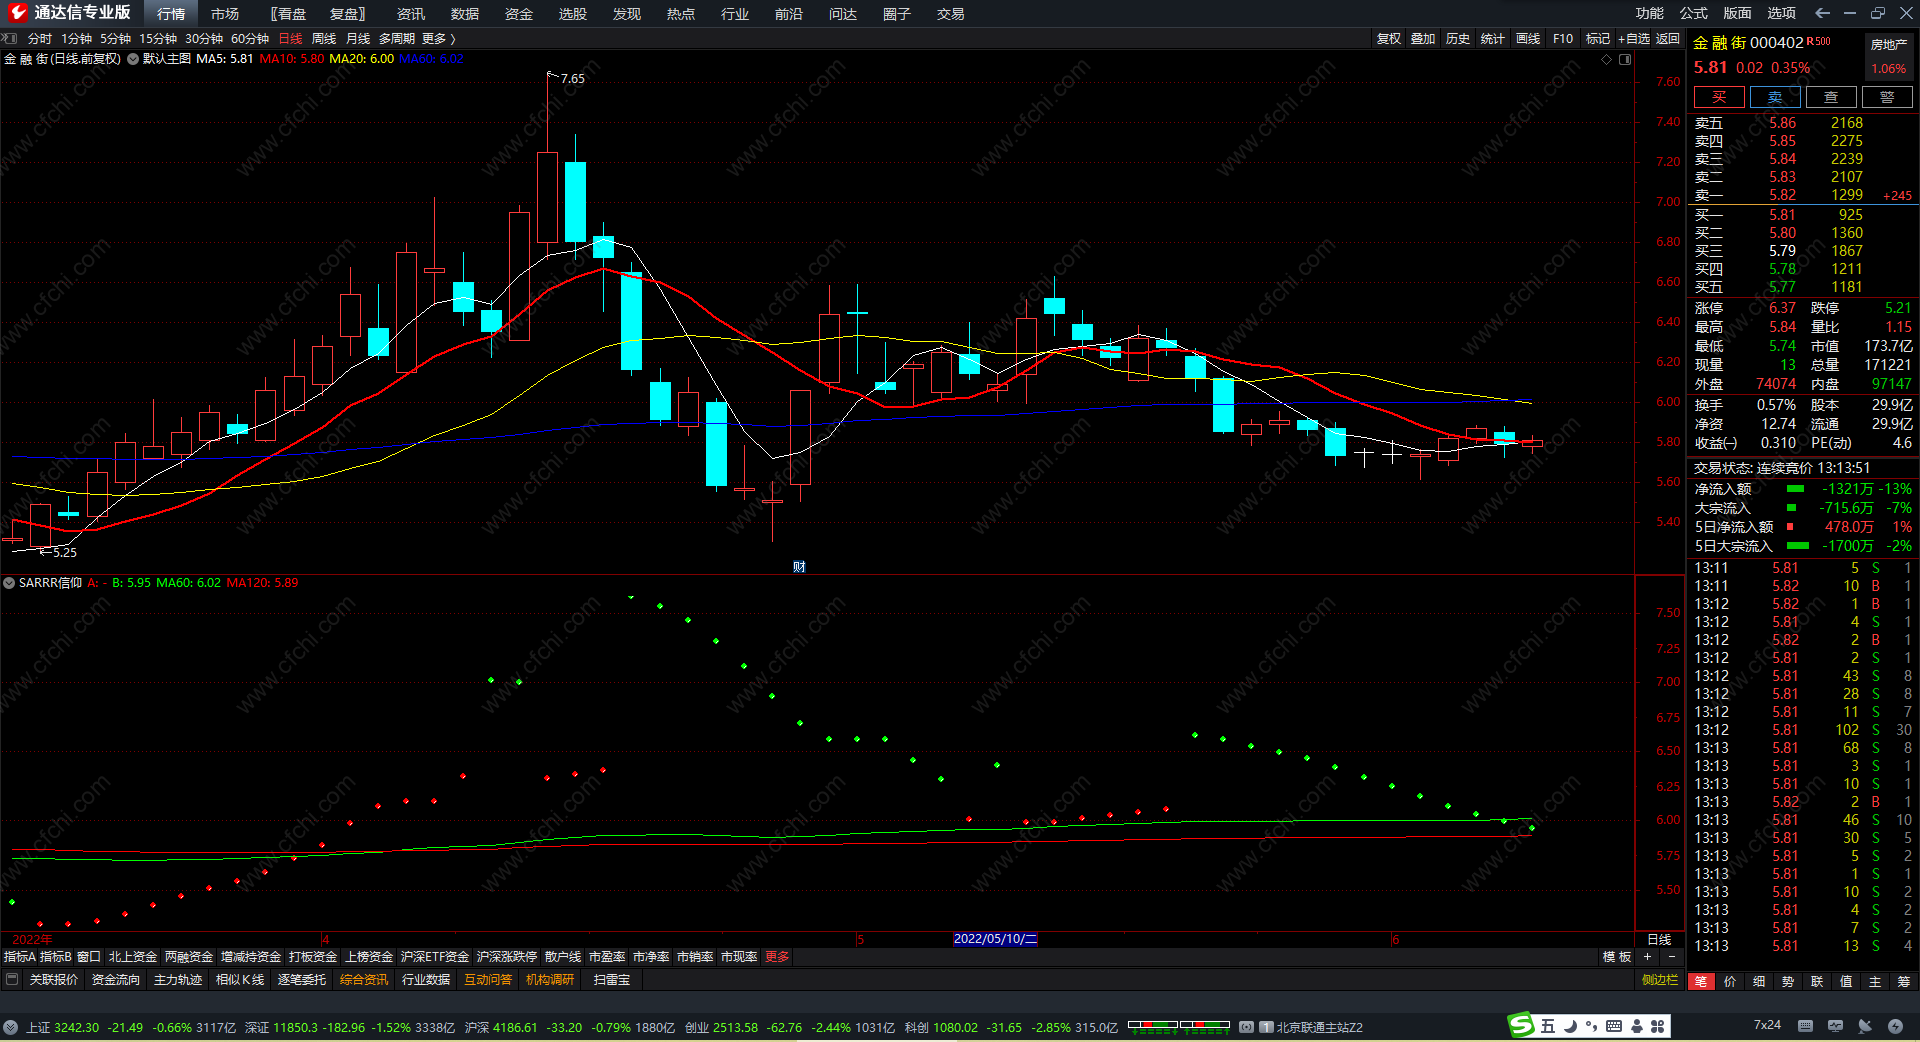The image size is (1920, 1042).
Task: Click the plus button beside 模板
Action: click(1648, 957)
